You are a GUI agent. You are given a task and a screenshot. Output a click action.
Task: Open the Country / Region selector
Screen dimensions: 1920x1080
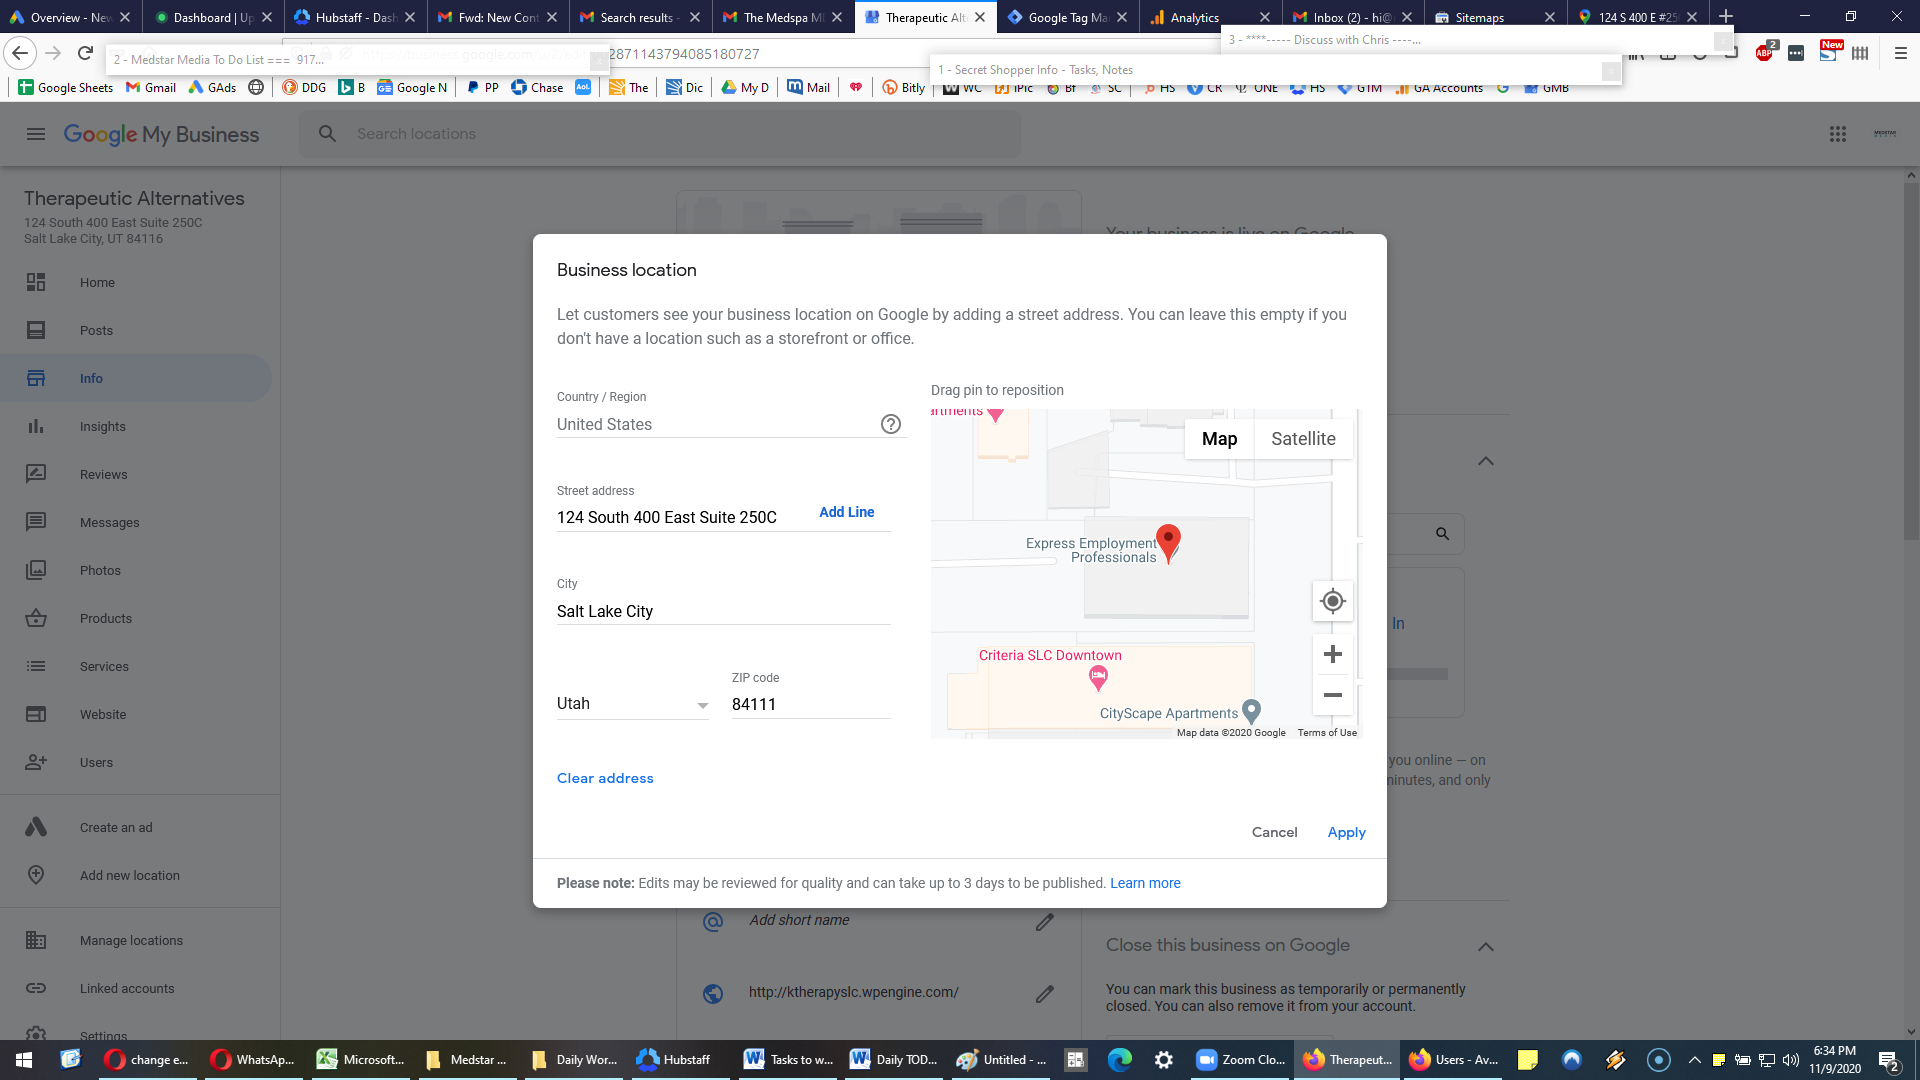(x=715, y=424)
